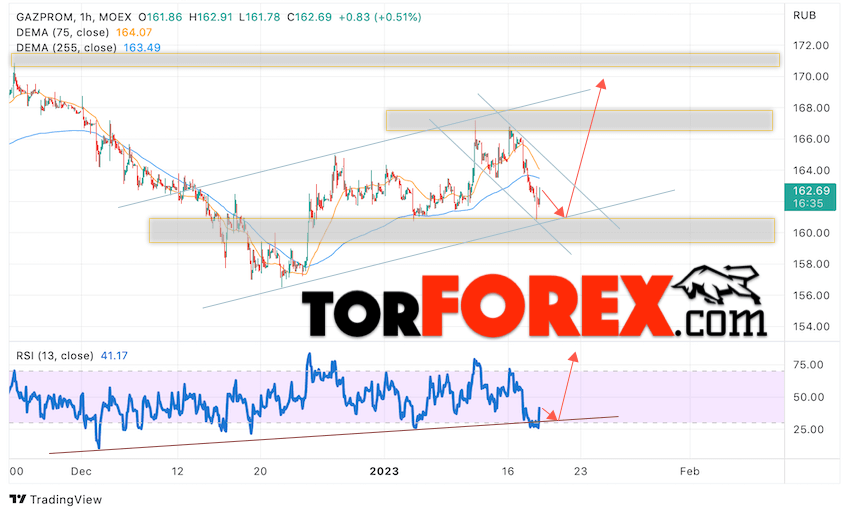Click the 154.00 price axis value
The width and height of the screenshot is (849, 515).
point(811,327)
